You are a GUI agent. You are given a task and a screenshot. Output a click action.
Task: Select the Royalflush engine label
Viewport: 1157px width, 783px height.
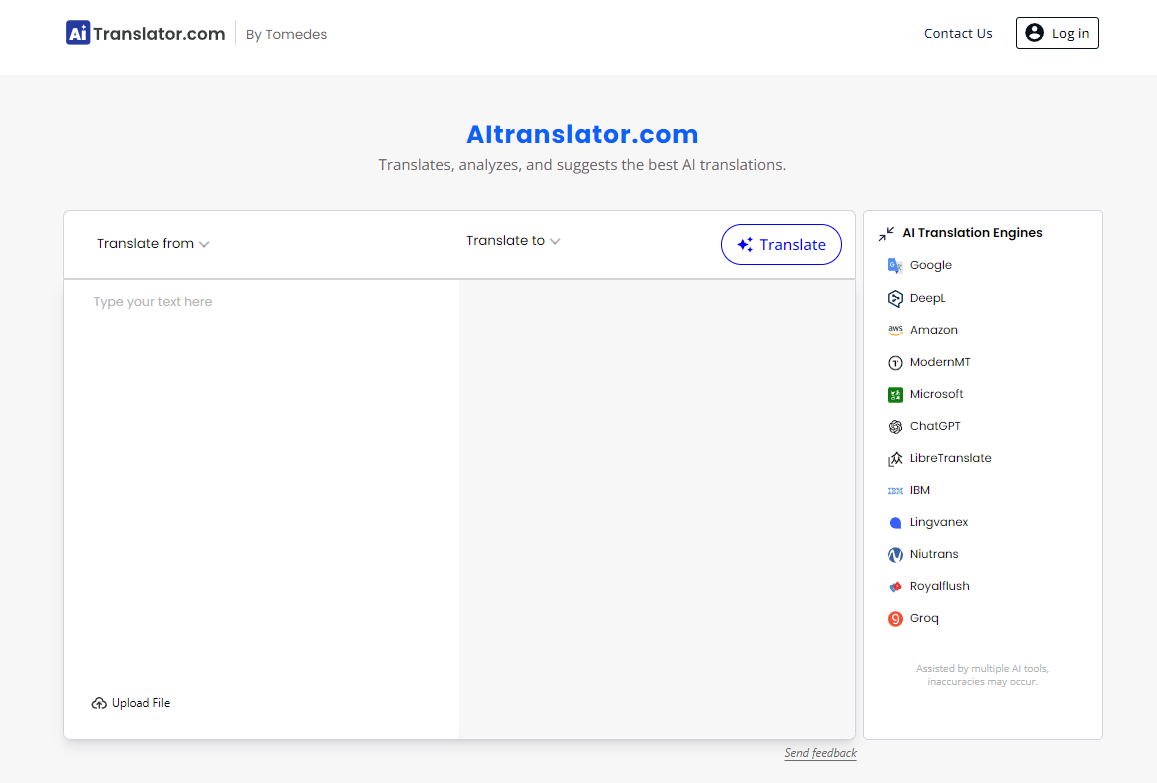coord(939,587)
